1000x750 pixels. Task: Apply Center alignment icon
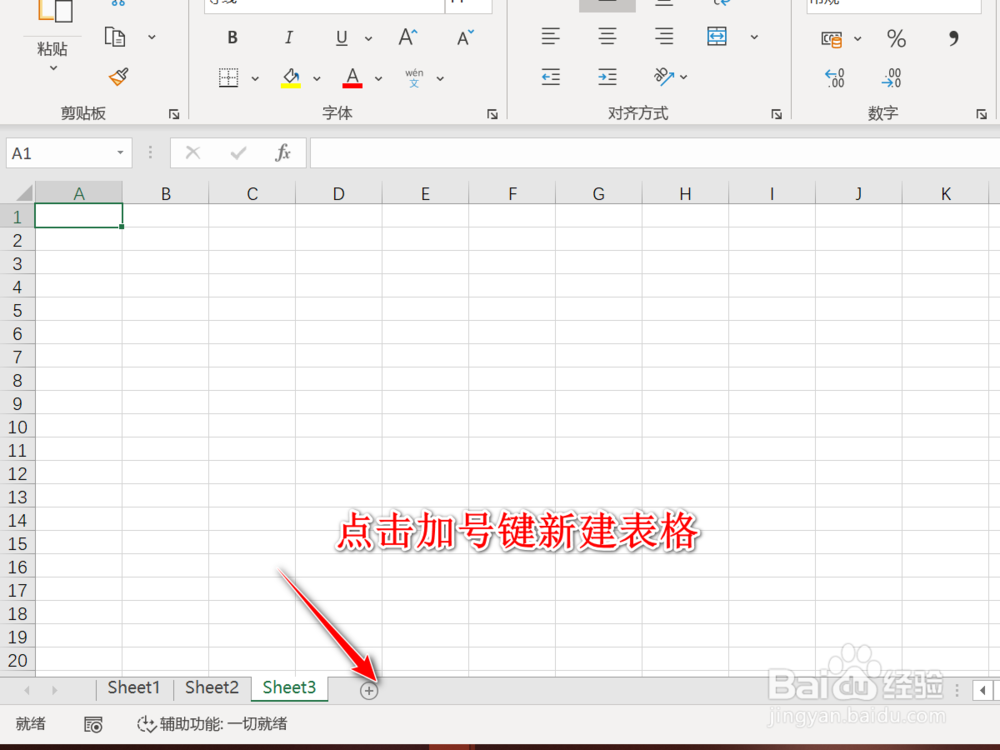click(606, 38)
